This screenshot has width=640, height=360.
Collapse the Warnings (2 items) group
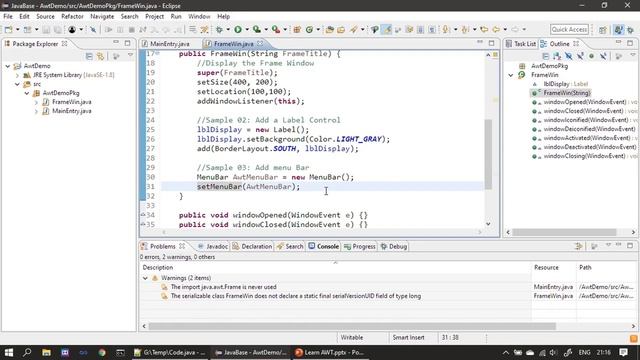(x=145, y=278)
